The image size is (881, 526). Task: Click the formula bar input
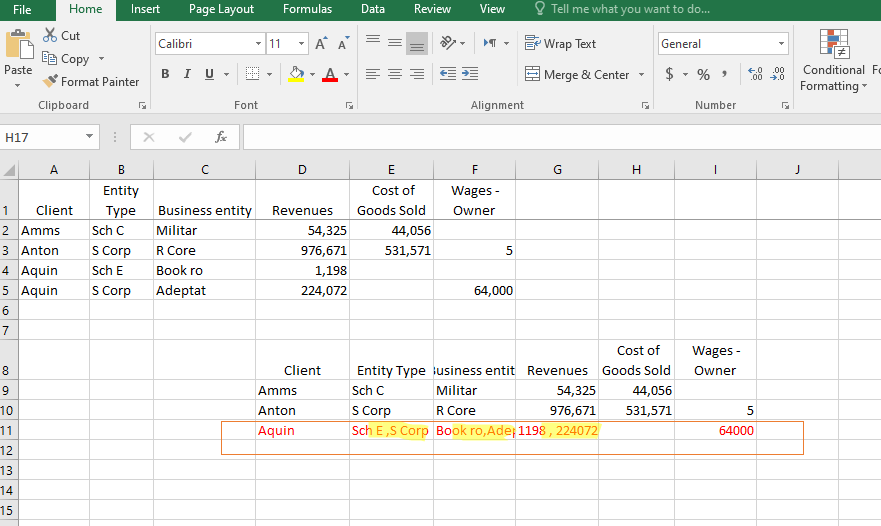pos(562,137)
